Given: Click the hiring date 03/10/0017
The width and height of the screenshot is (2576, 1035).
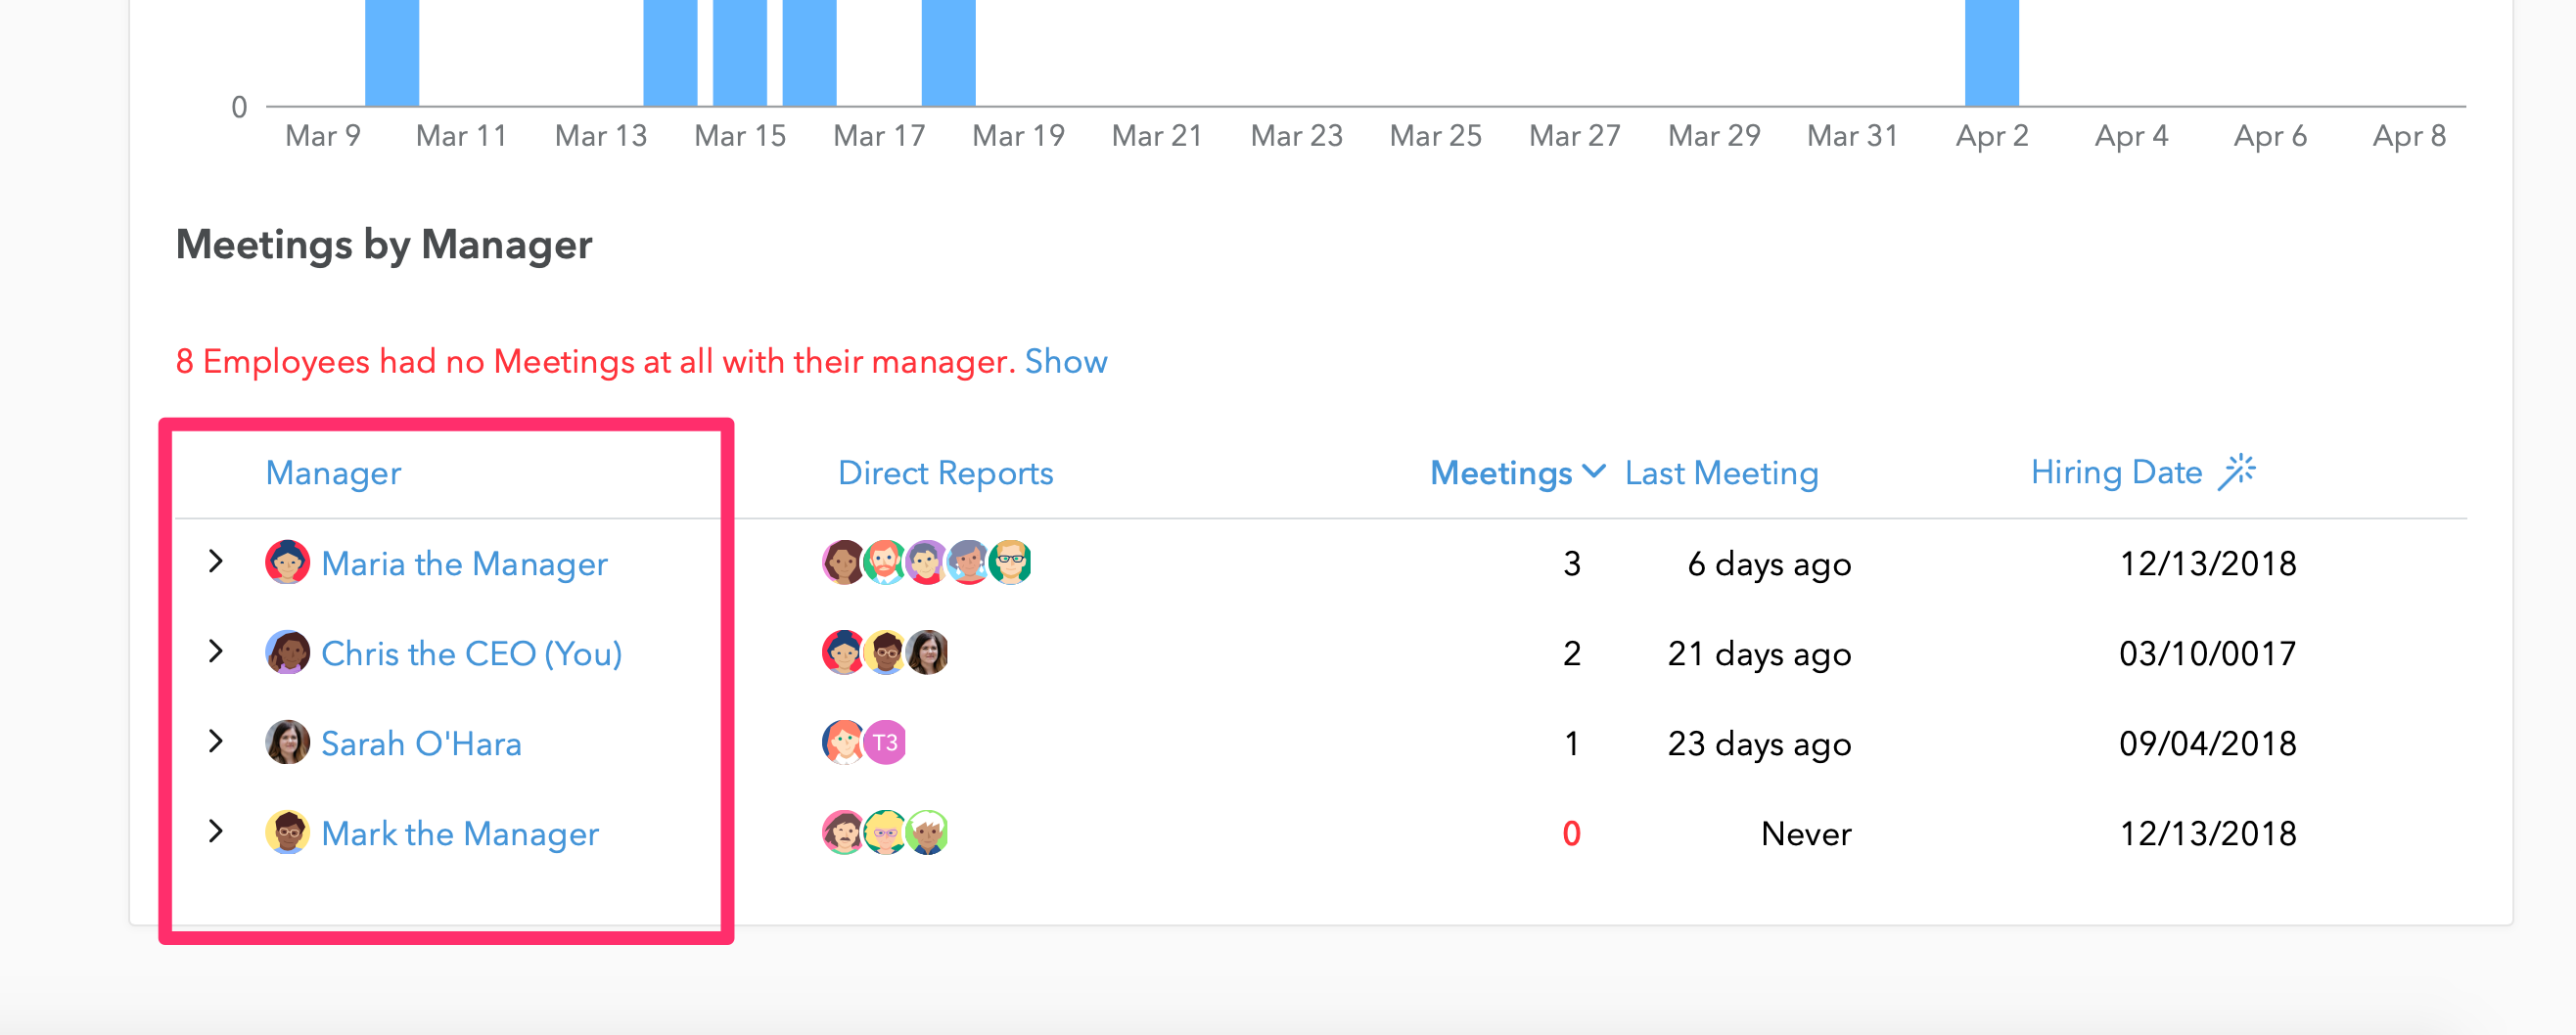Looking at the screenshot, I should [x=2207, y=653].
